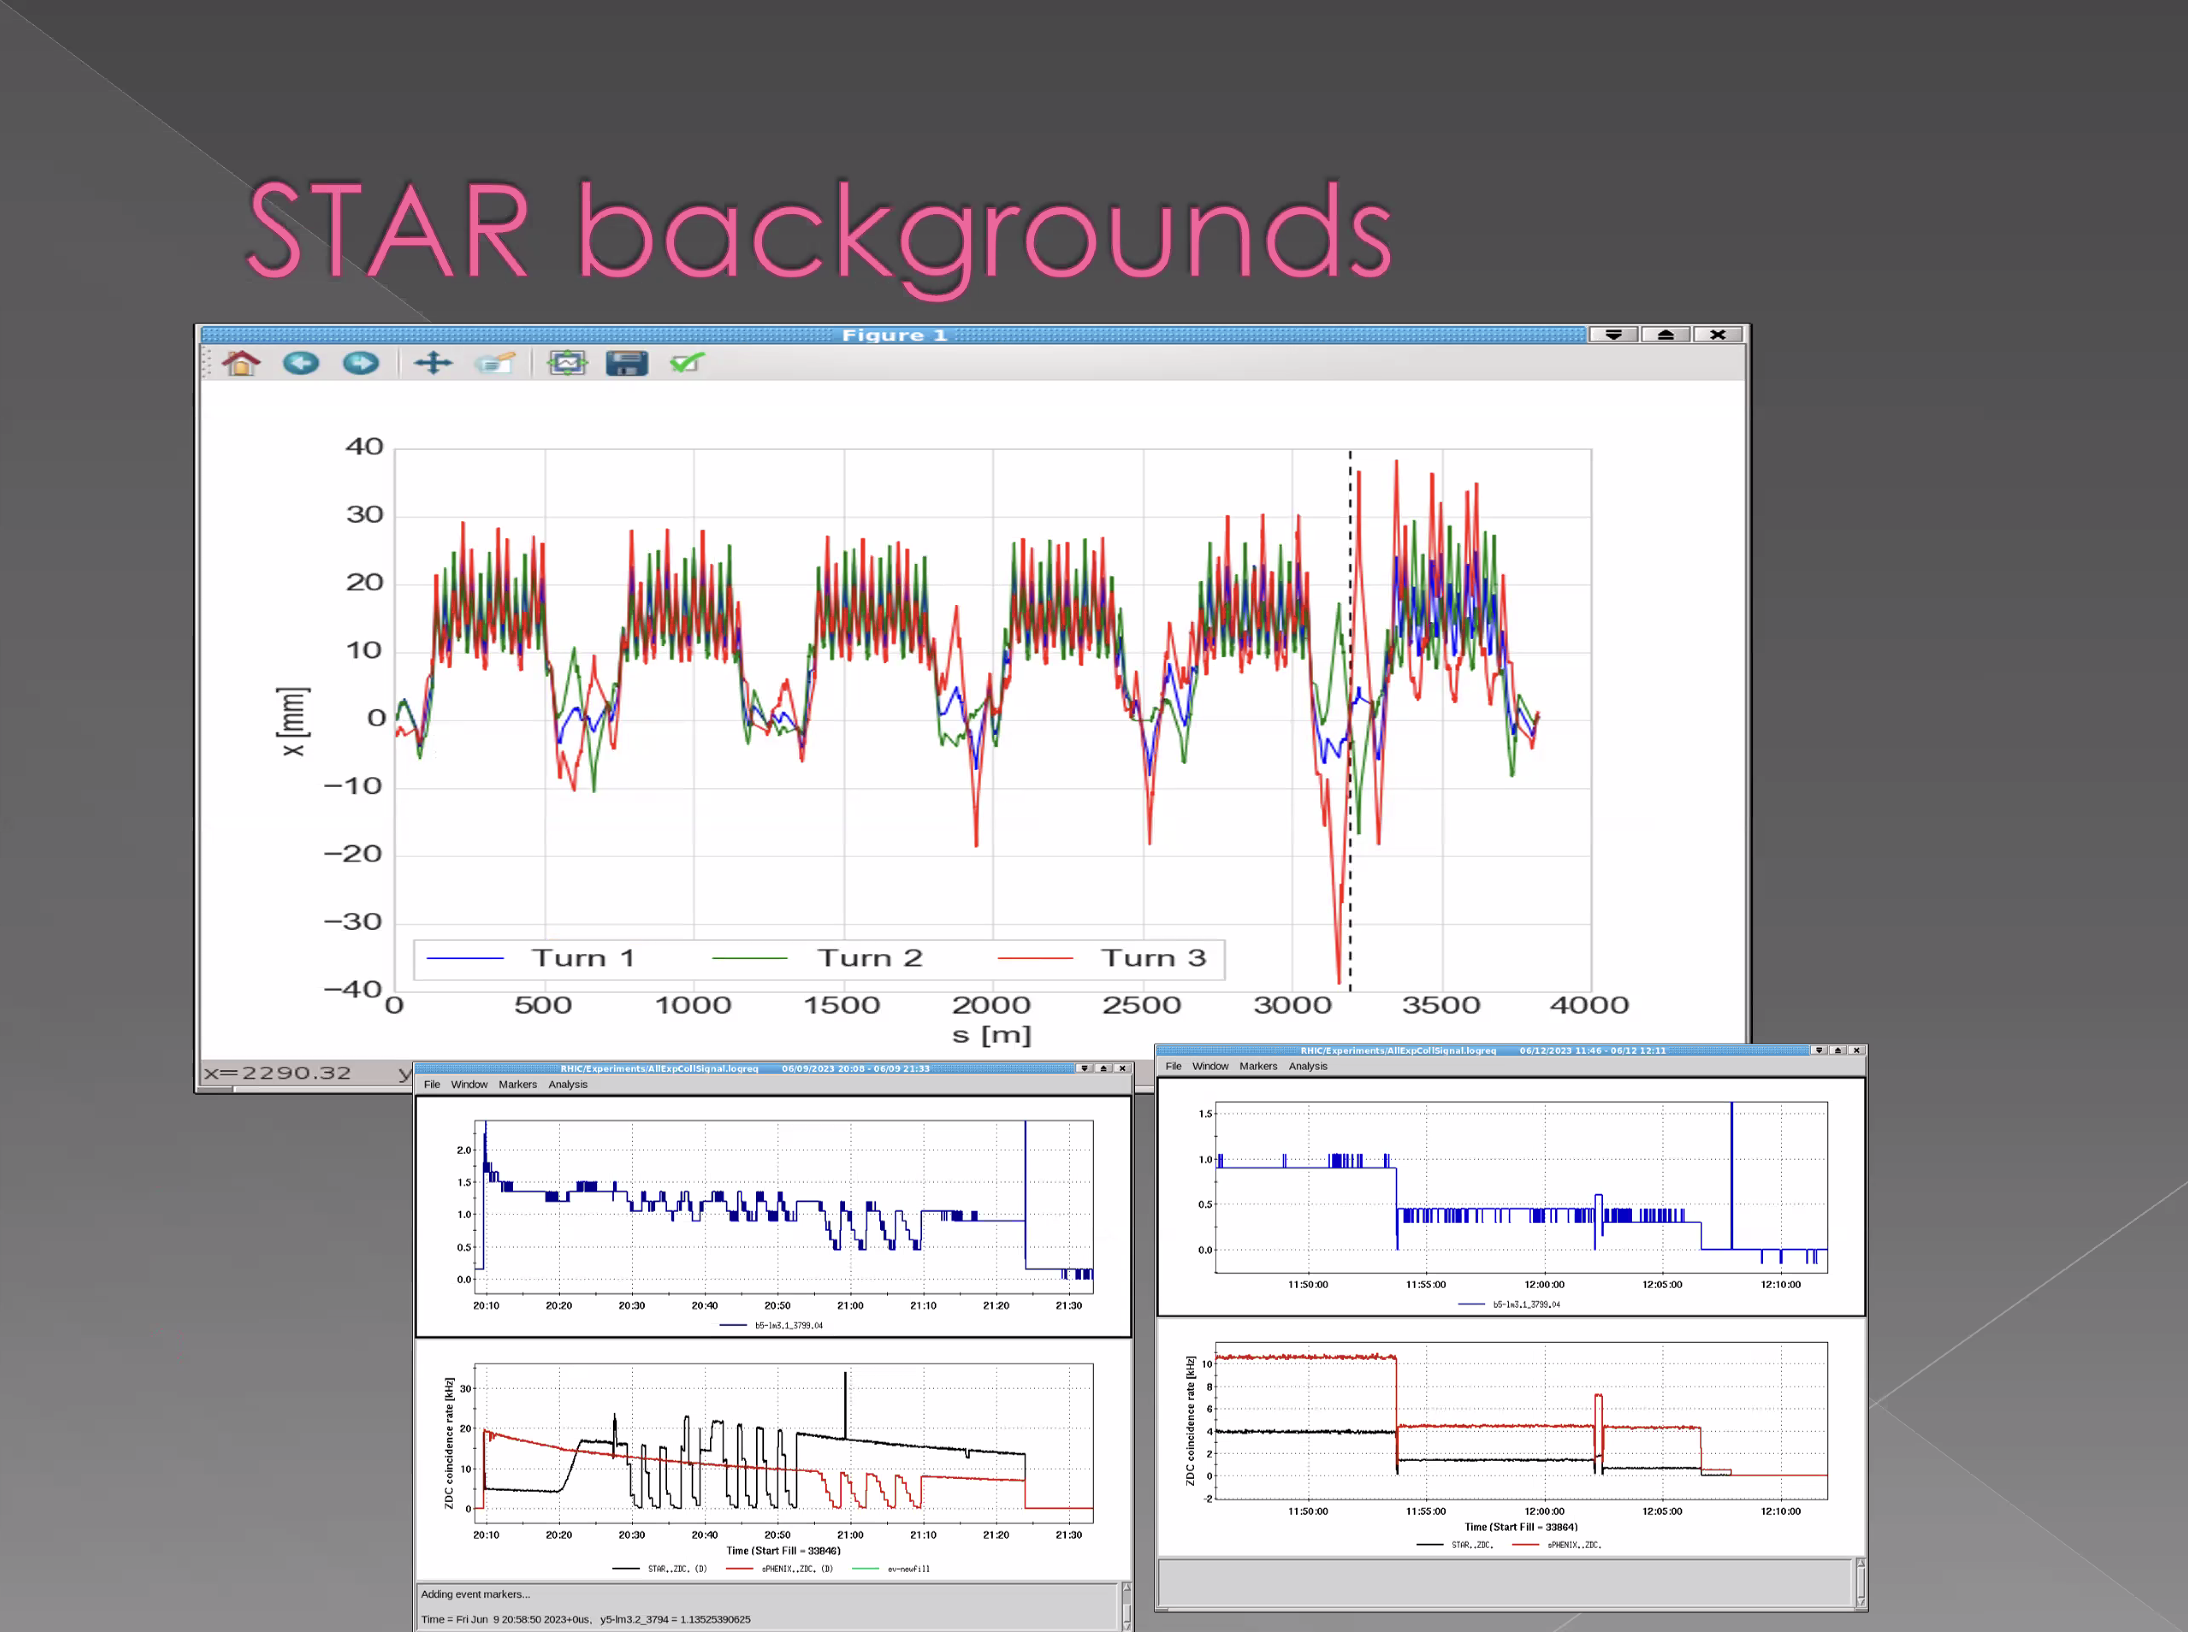
Task: Roll up the 06/12 logreq window
Action: [x=1838, y=1050]
